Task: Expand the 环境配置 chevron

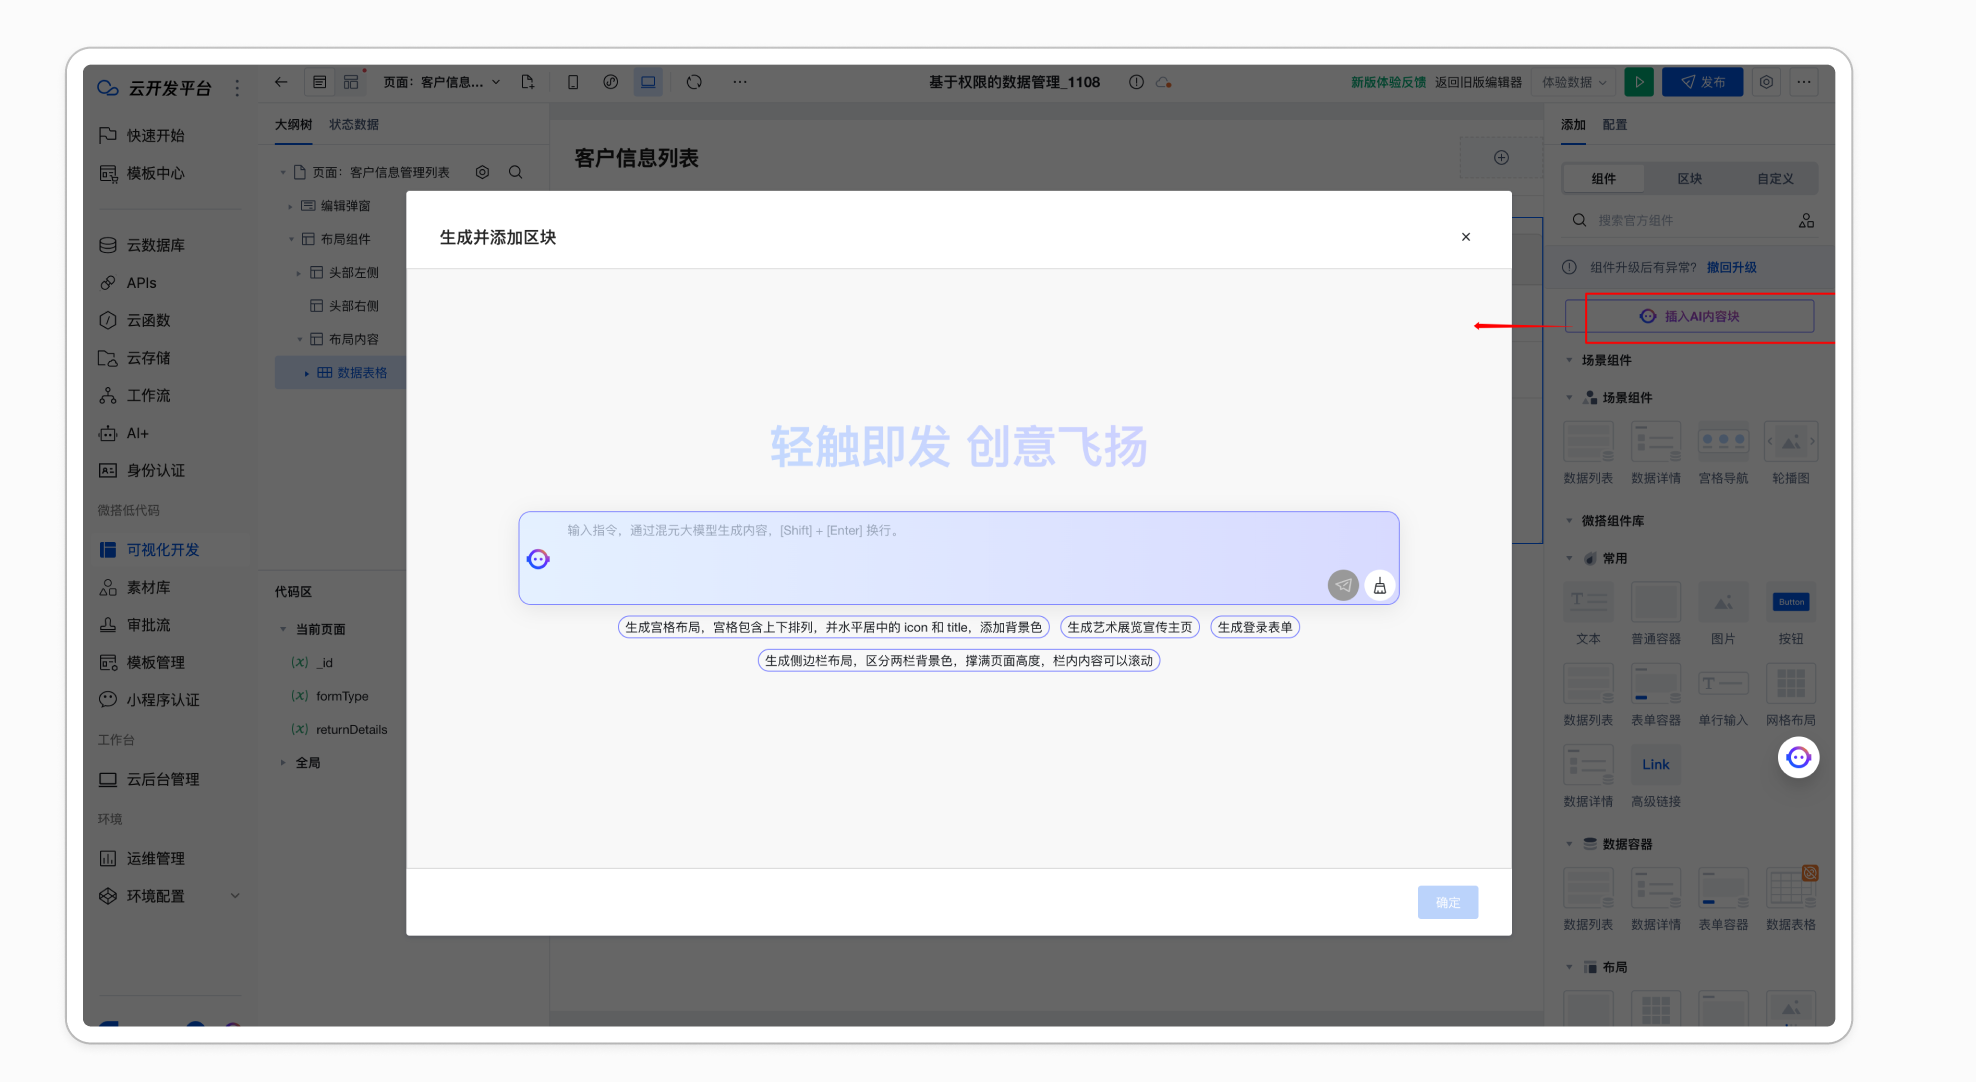Action: (x=235, y=895)
